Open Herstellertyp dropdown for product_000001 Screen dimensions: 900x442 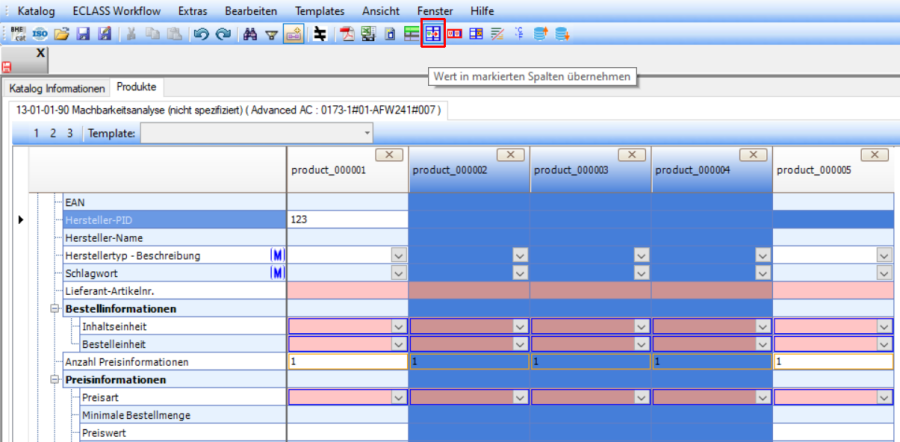click(399, 255)
